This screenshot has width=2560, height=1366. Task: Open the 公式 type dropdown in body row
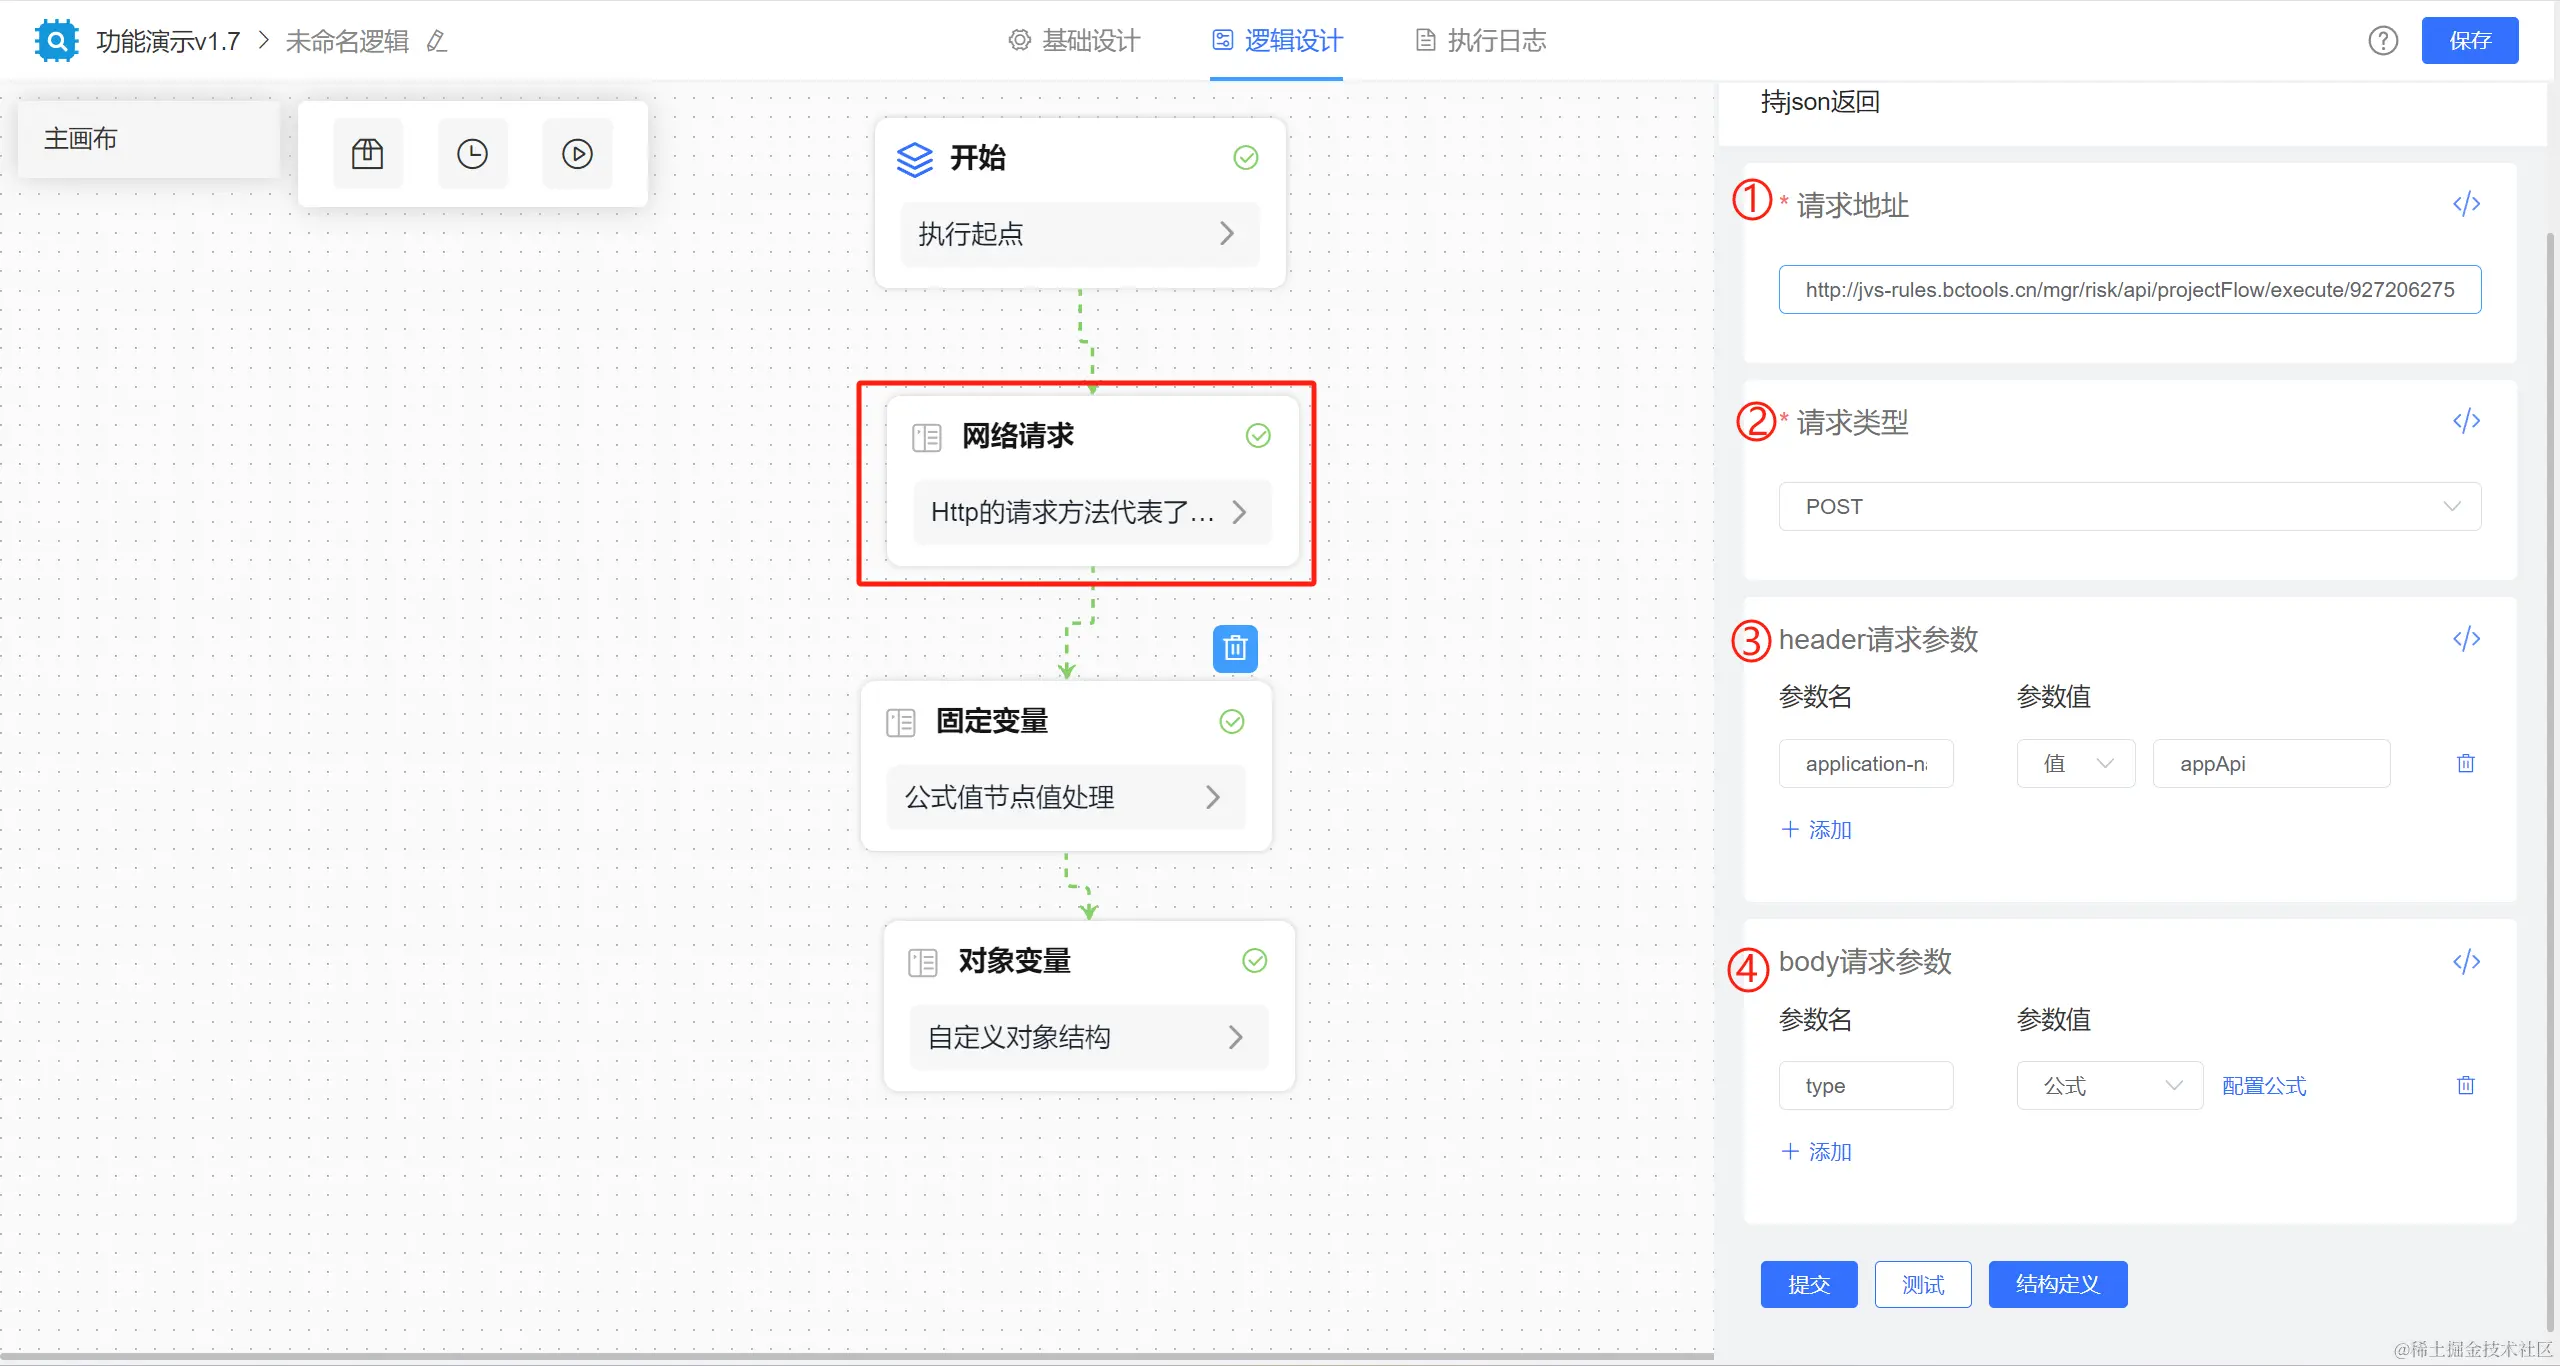(2110, 1086)
